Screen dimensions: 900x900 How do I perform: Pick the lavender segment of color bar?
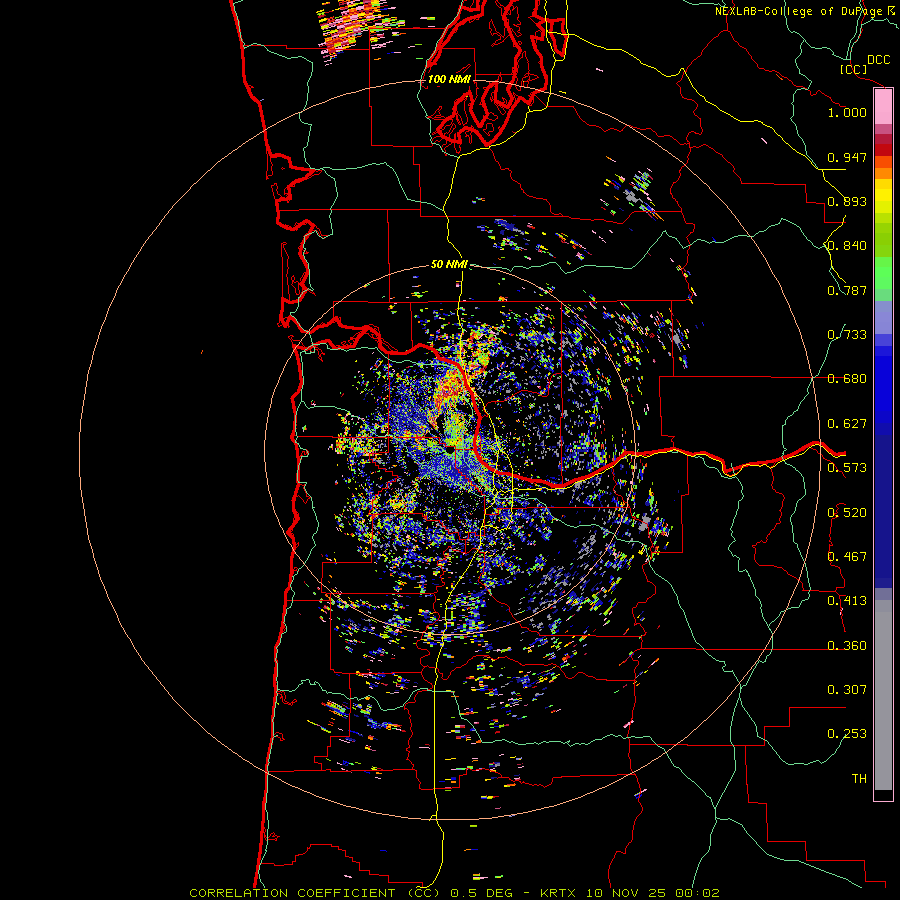pos(883,318)
